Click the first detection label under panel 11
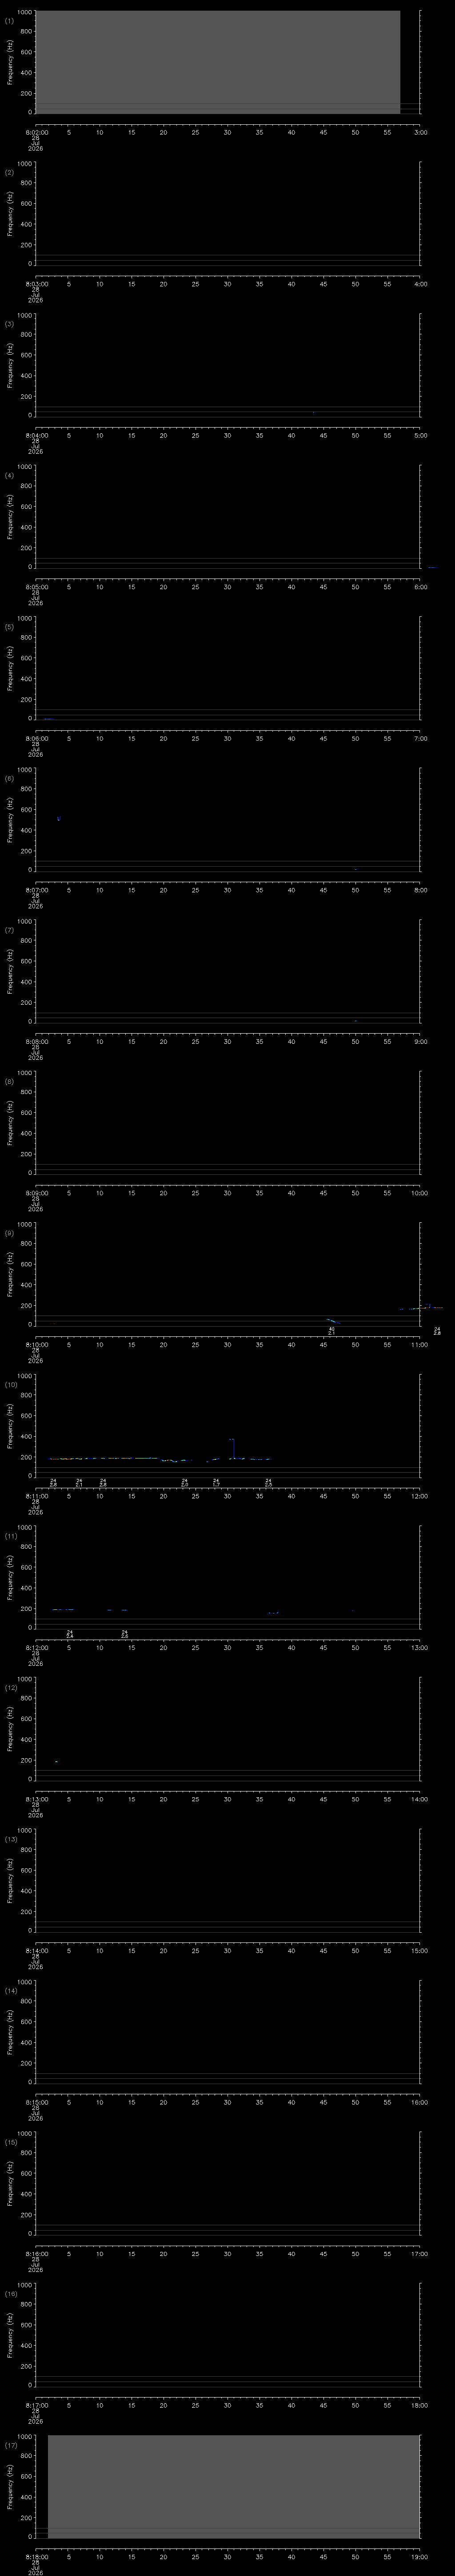Screen dimensions: 455x2576 70,1634
